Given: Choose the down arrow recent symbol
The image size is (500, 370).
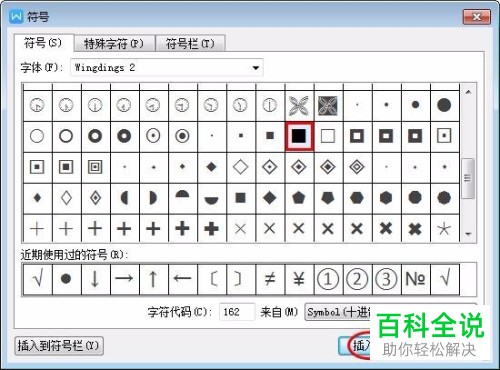Looking at the screenshot, I should (x=95, y=279).
